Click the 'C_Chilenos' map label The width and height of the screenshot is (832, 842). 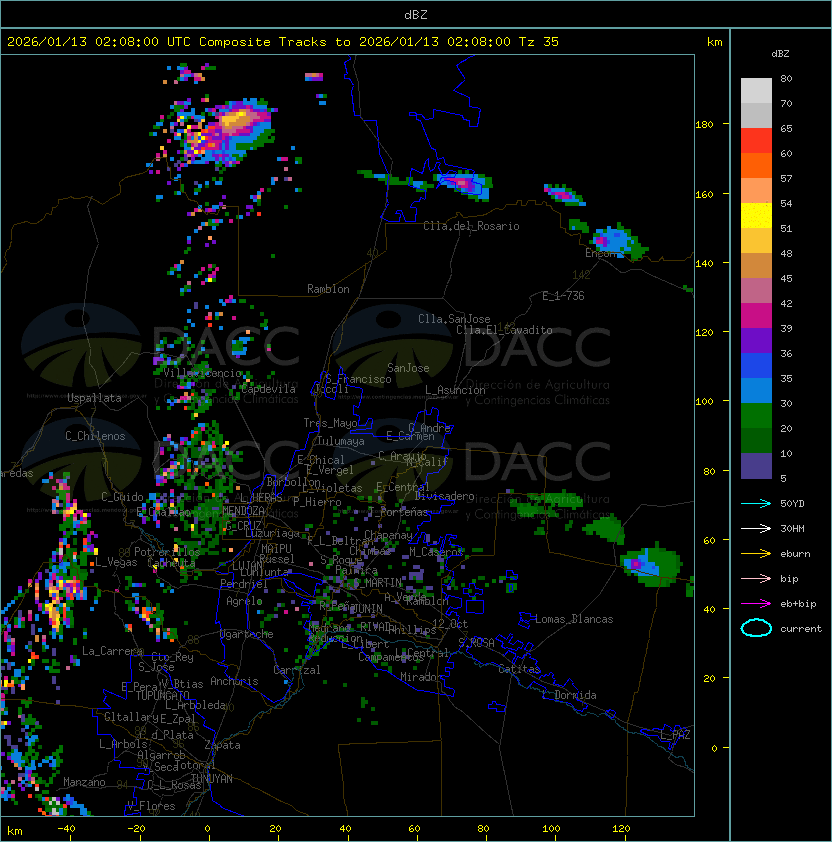coord(95,436)
